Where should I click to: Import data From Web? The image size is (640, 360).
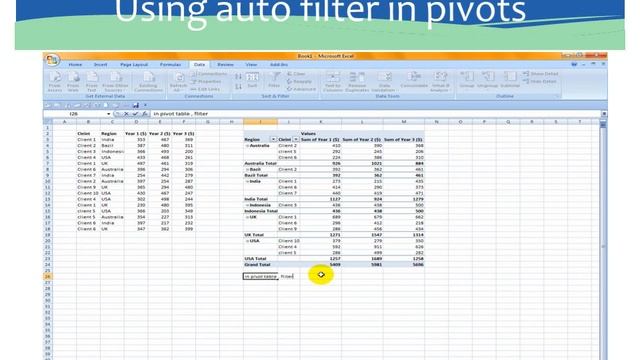point(73,82)
